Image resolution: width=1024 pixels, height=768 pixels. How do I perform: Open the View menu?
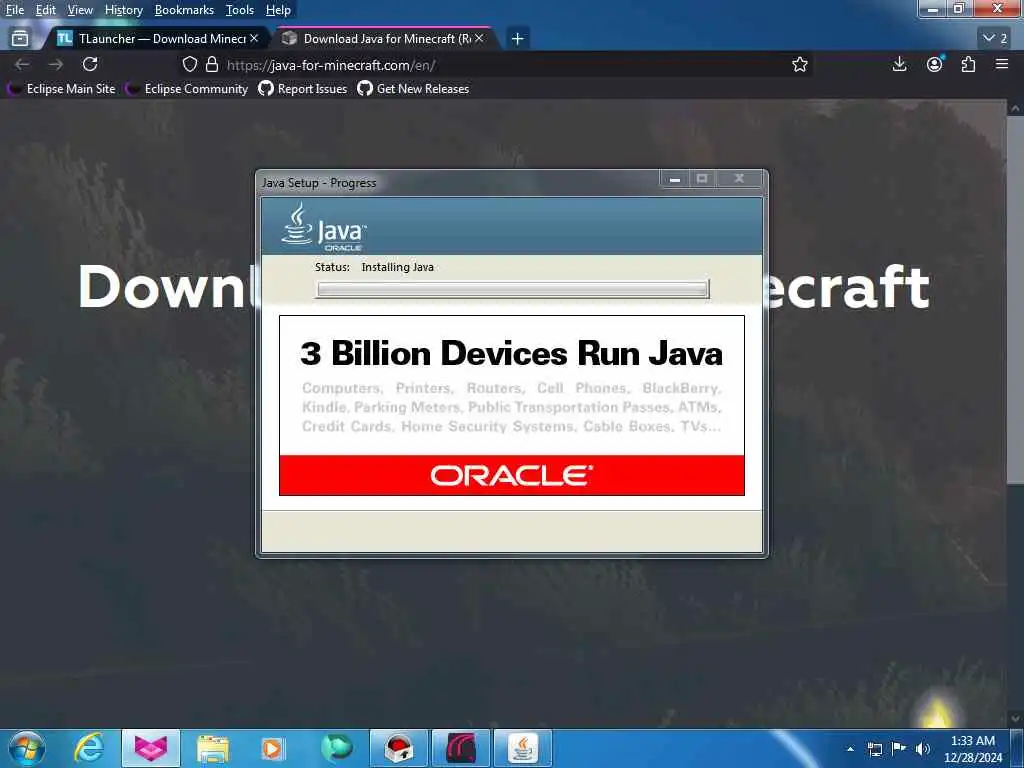tap(80, 10)
